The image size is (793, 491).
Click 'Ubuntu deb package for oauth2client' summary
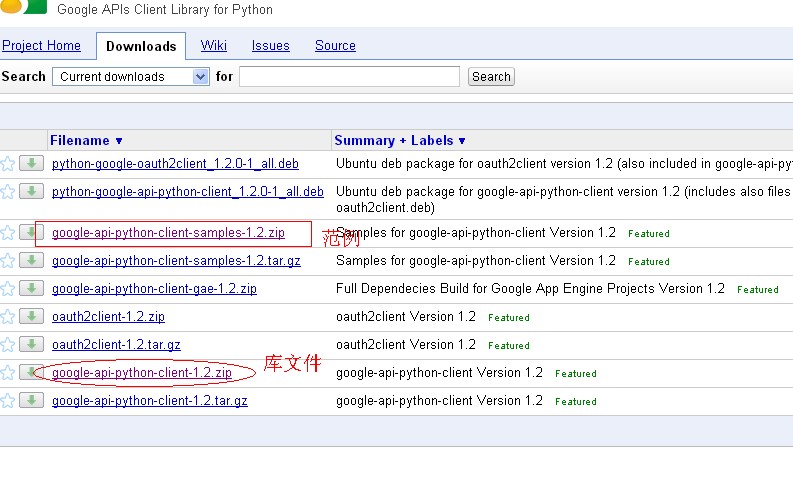click(x=564, y=164)
